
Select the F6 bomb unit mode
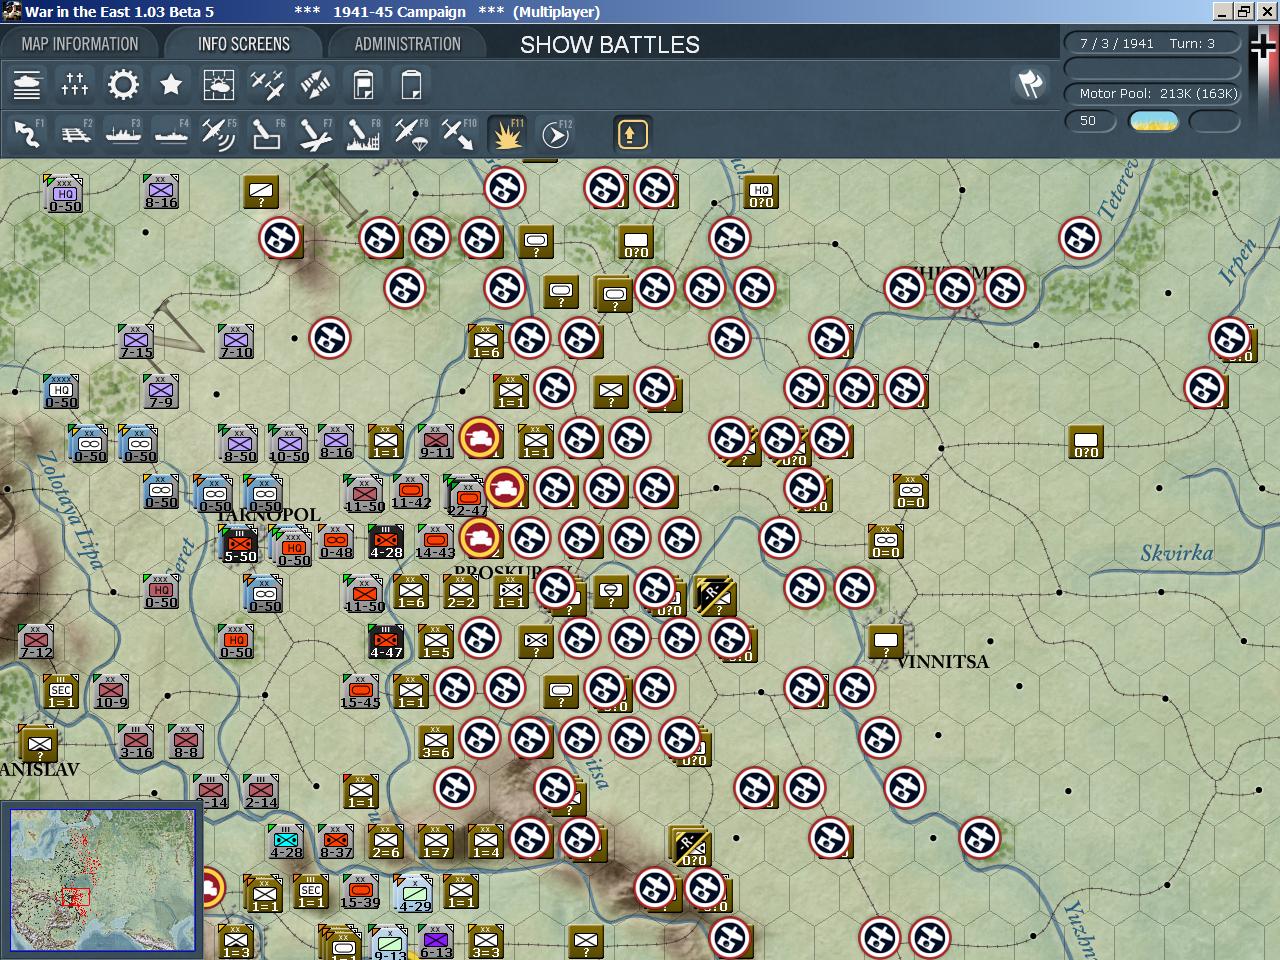pos(267,134)
